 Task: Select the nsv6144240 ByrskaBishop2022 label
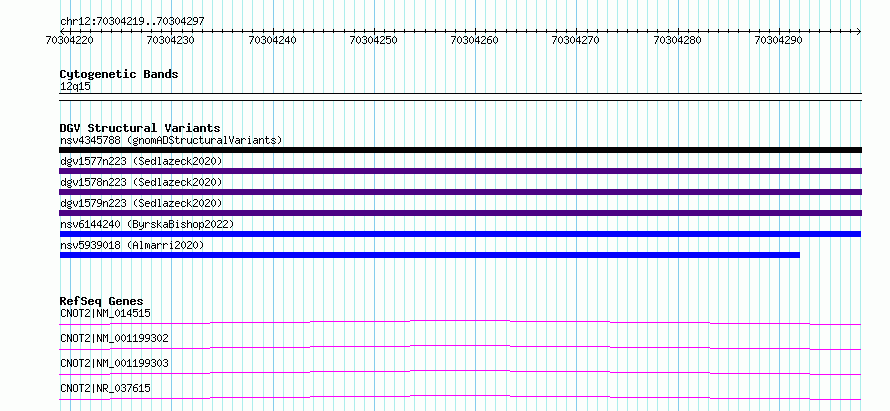coord(147,224)
